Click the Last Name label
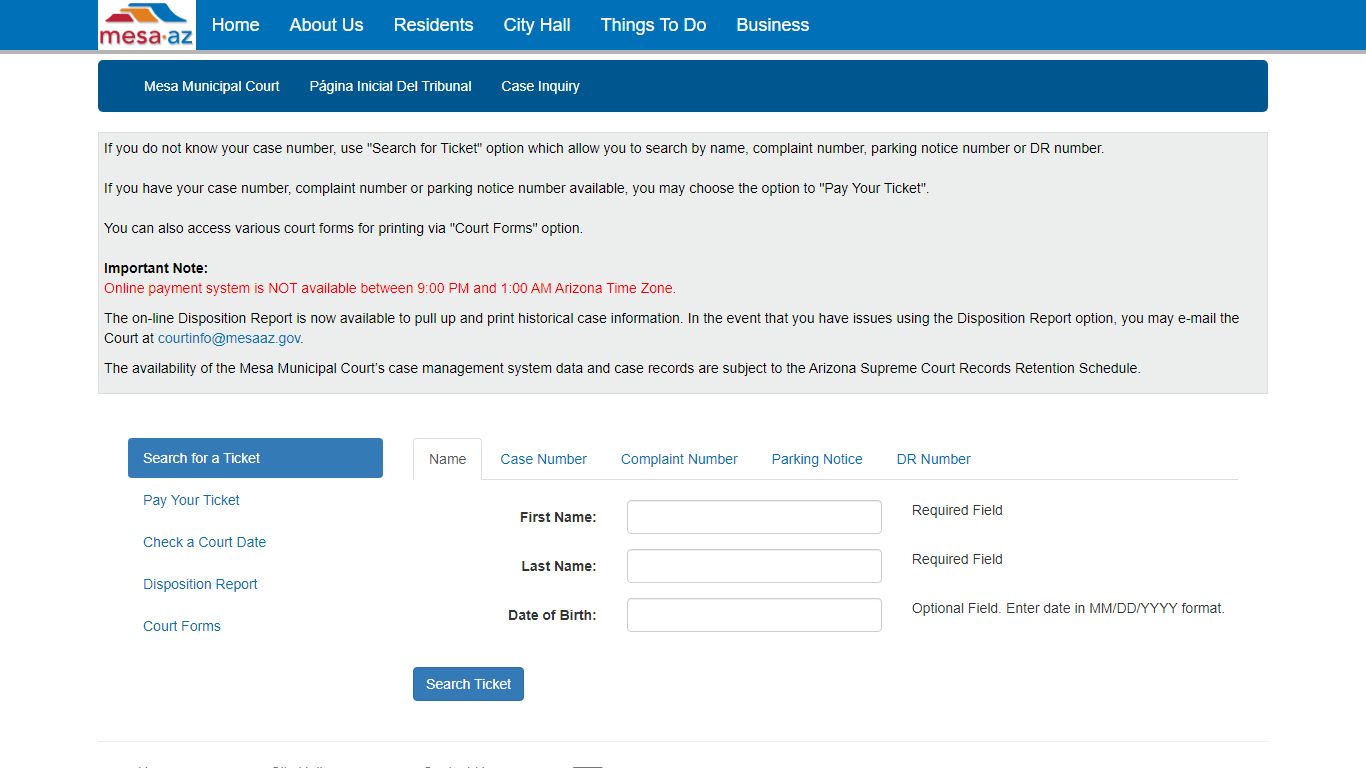 pyautogui.click(x=558, y=566)
